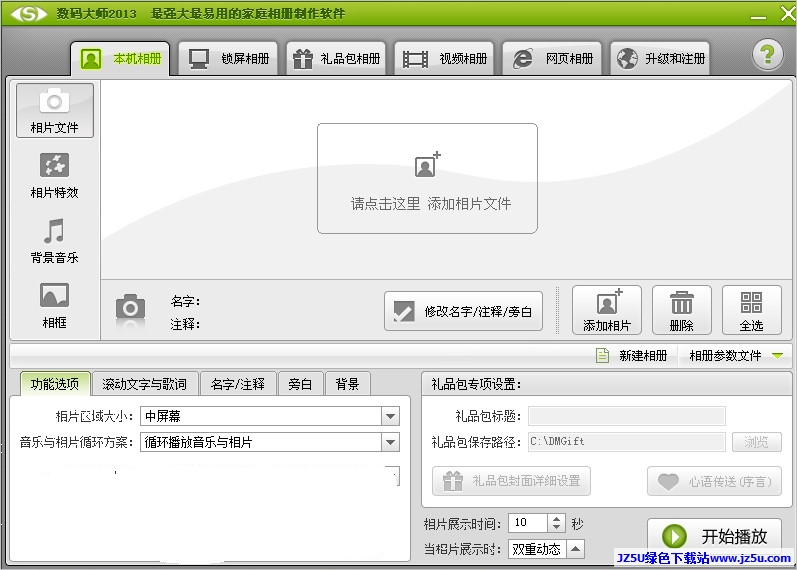Switch to the 锁屏相册 tab
The width and height of the screenshot is (797, 570).
[x=230, y=59]
